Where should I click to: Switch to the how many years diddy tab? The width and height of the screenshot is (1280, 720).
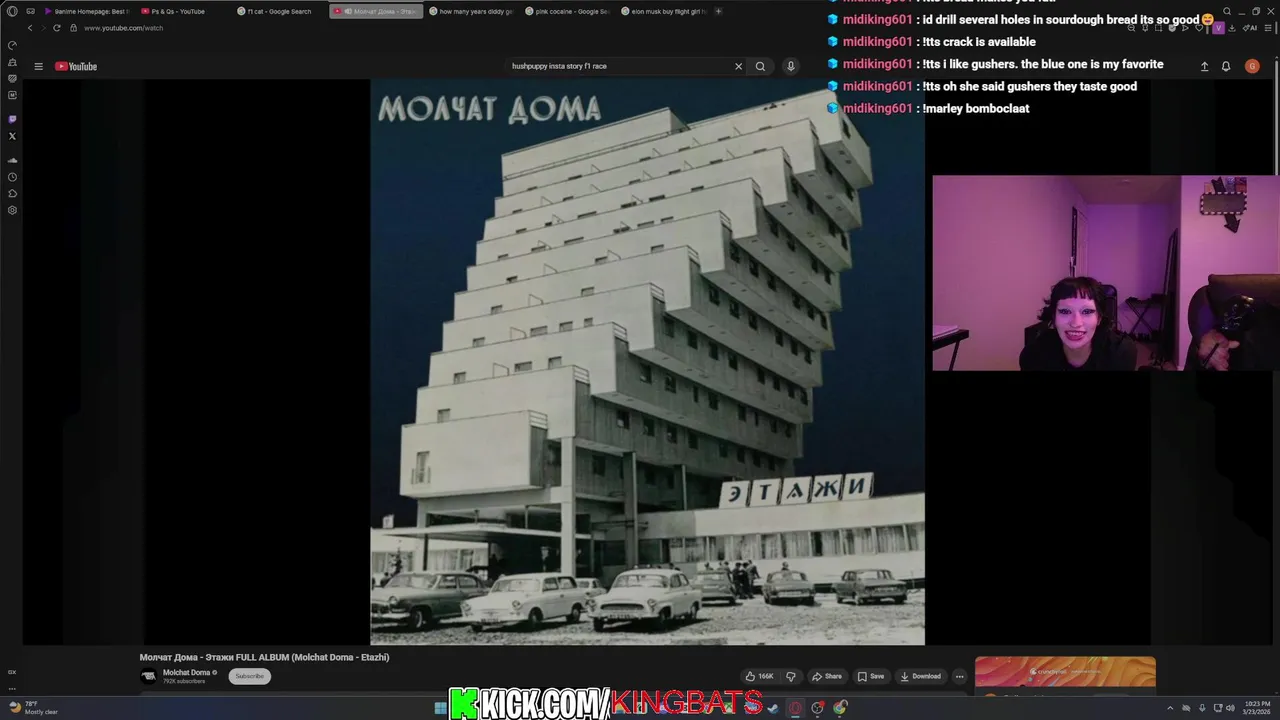[x=472, y=11]
